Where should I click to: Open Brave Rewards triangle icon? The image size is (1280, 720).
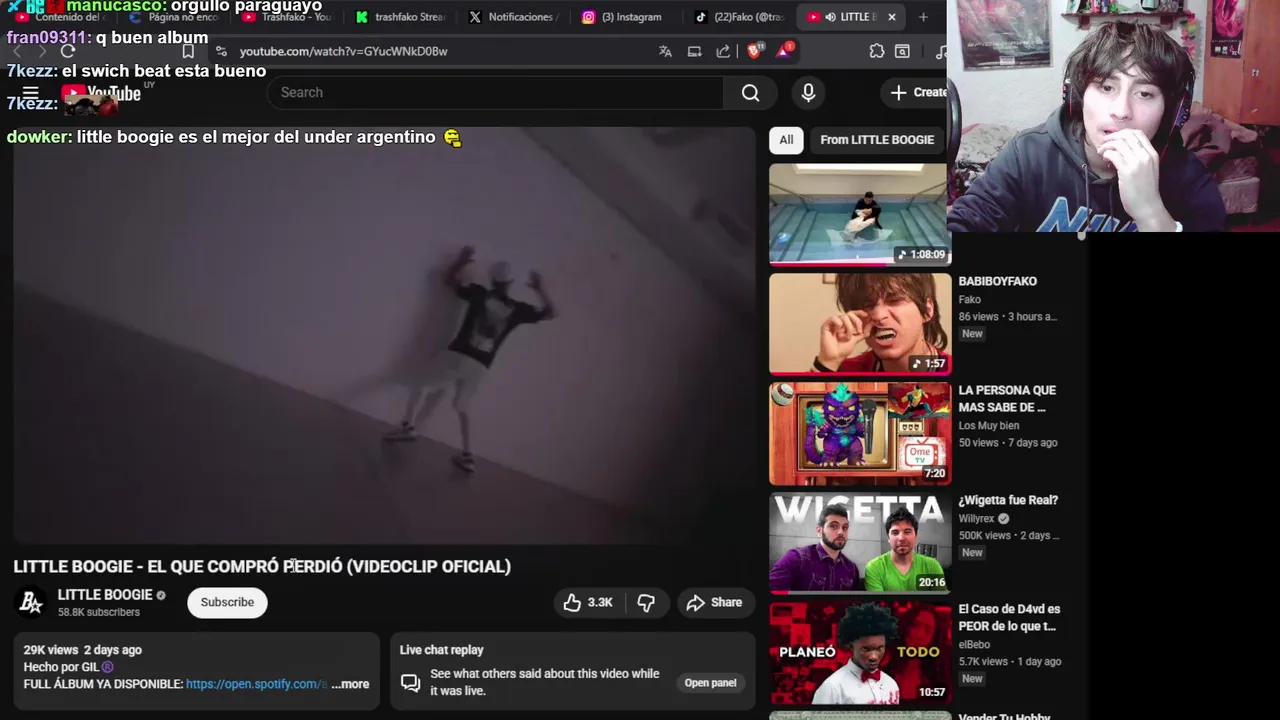(784, 50)
